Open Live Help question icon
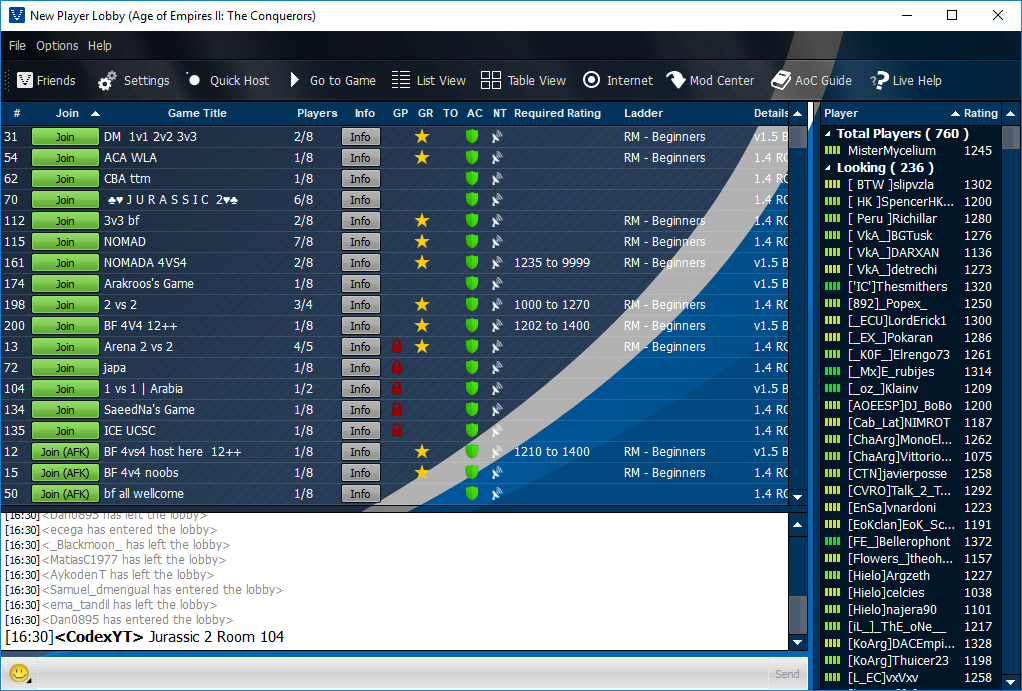The height and width of the screenshot is (691, 1022). 879,80
